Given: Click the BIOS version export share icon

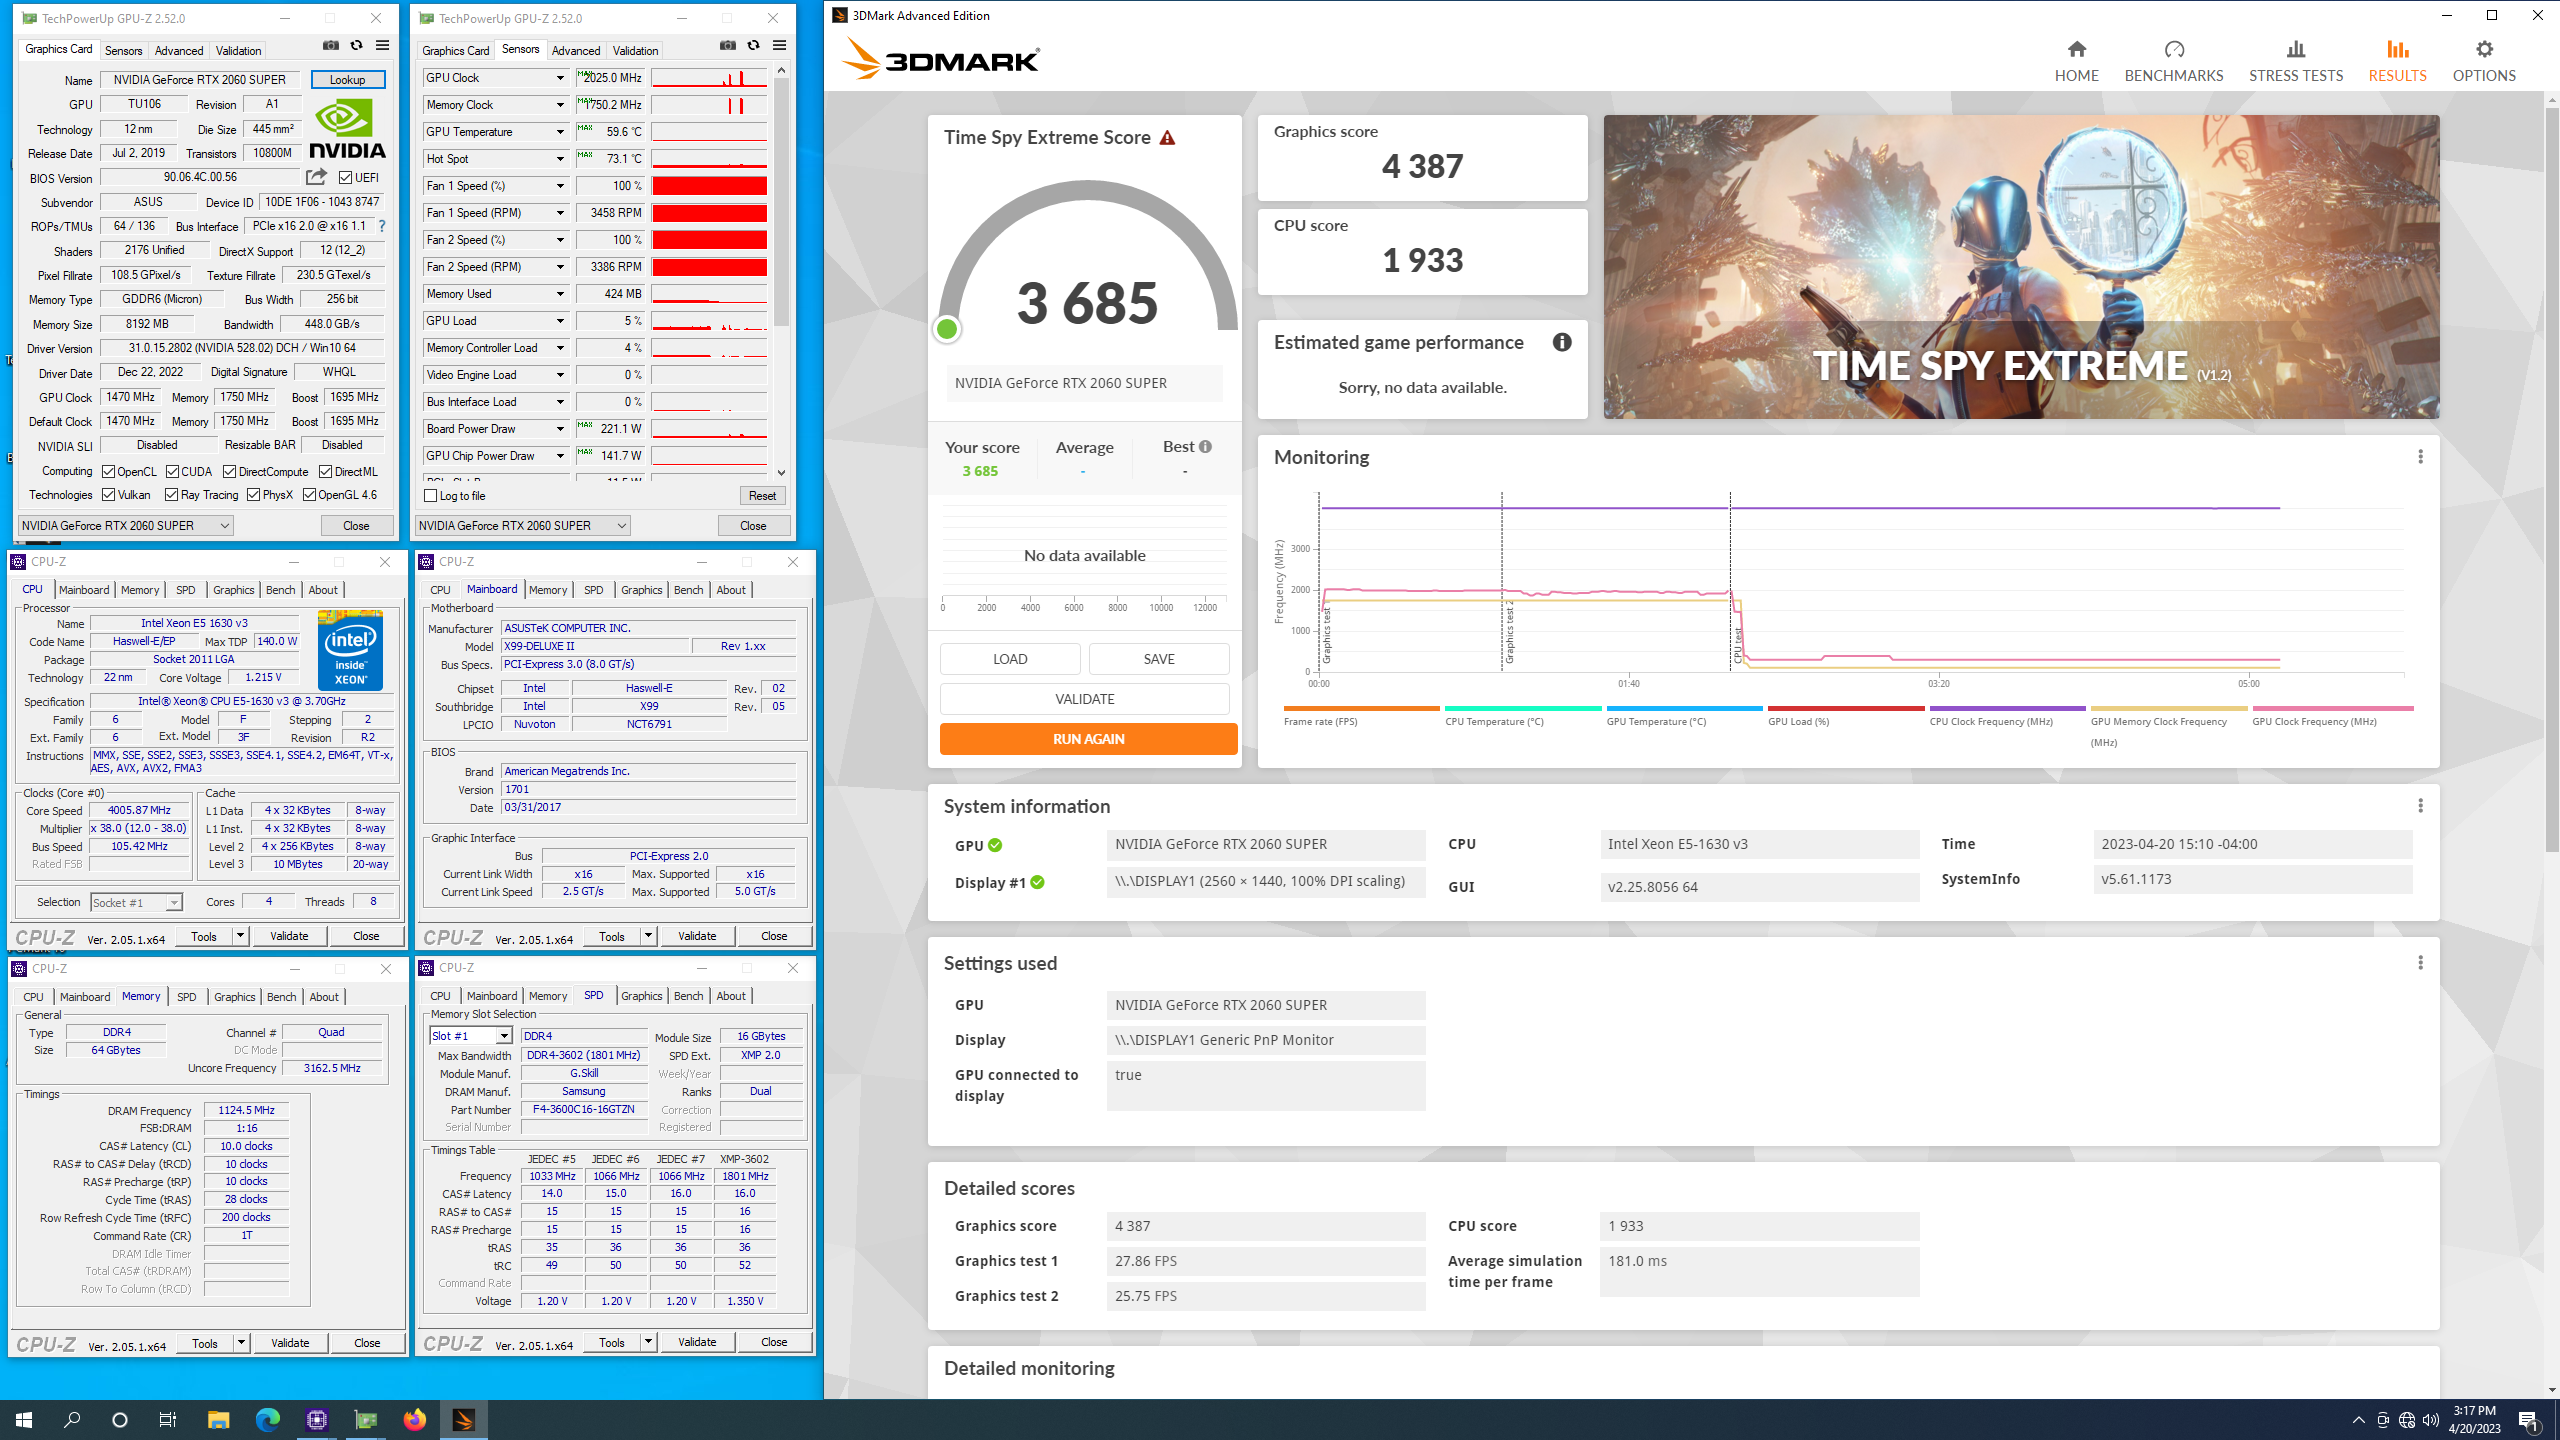Looking at the screenshot, I should click(317, 177).
